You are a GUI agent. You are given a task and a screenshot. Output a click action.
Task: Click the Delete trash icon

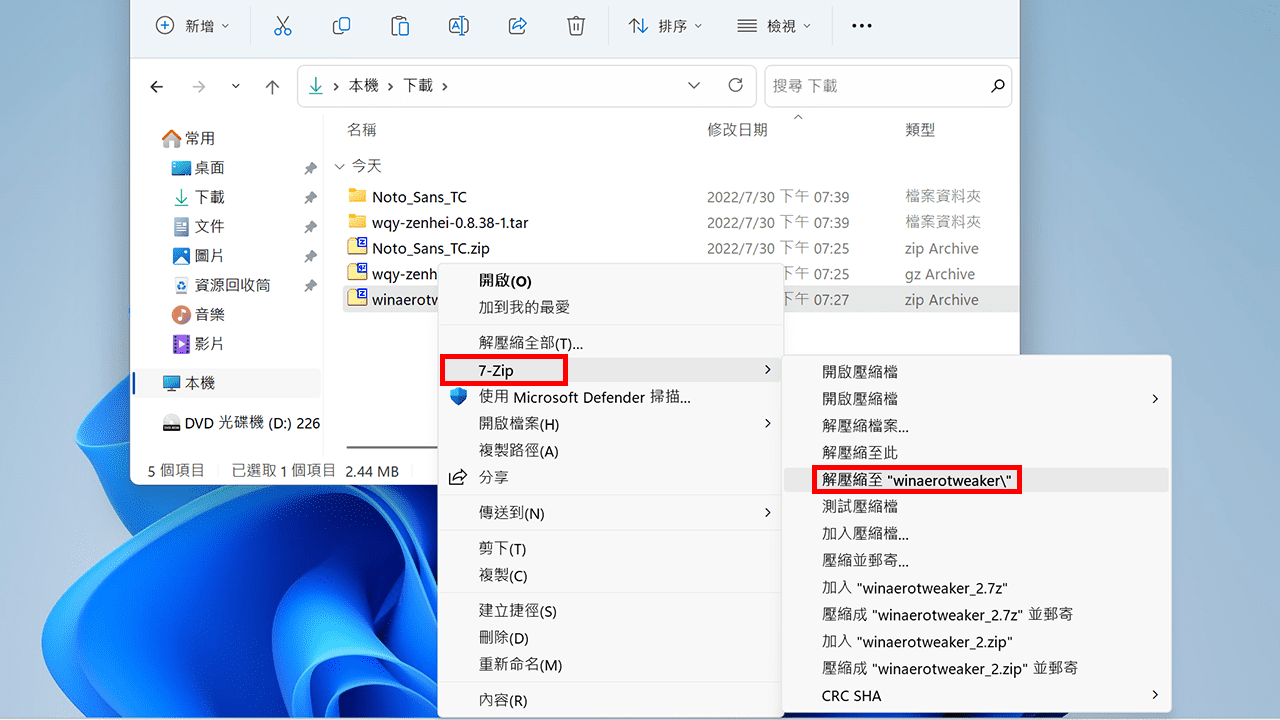click(x=576, y=26)
